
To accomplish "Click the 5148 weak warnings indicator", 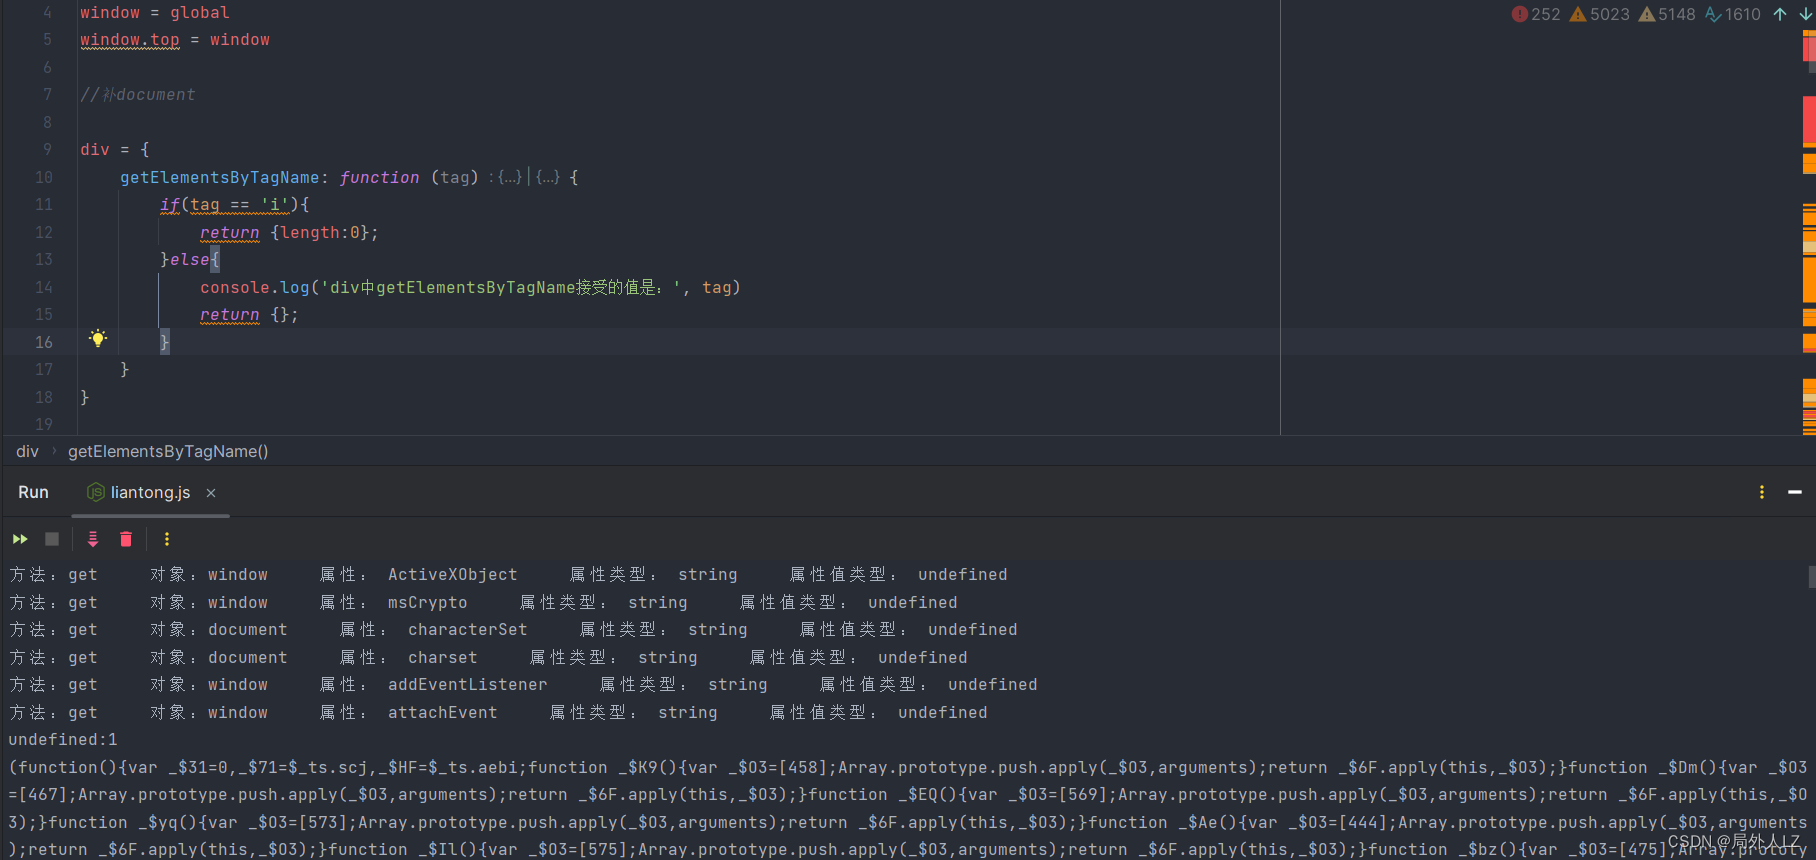I will 1667,14.
